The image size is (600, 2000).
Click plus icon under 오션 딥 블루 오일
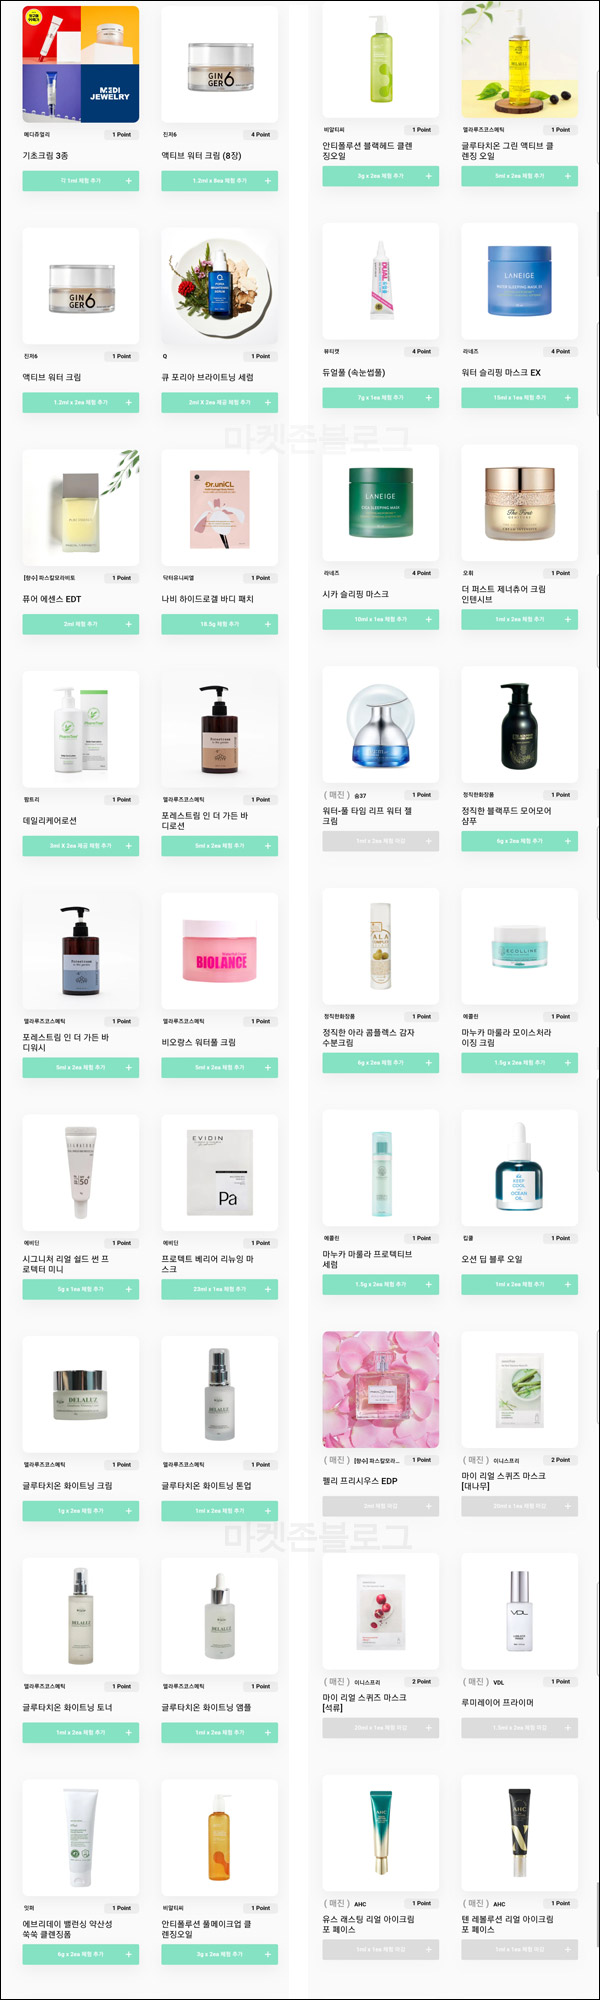tap(568, 1284)
